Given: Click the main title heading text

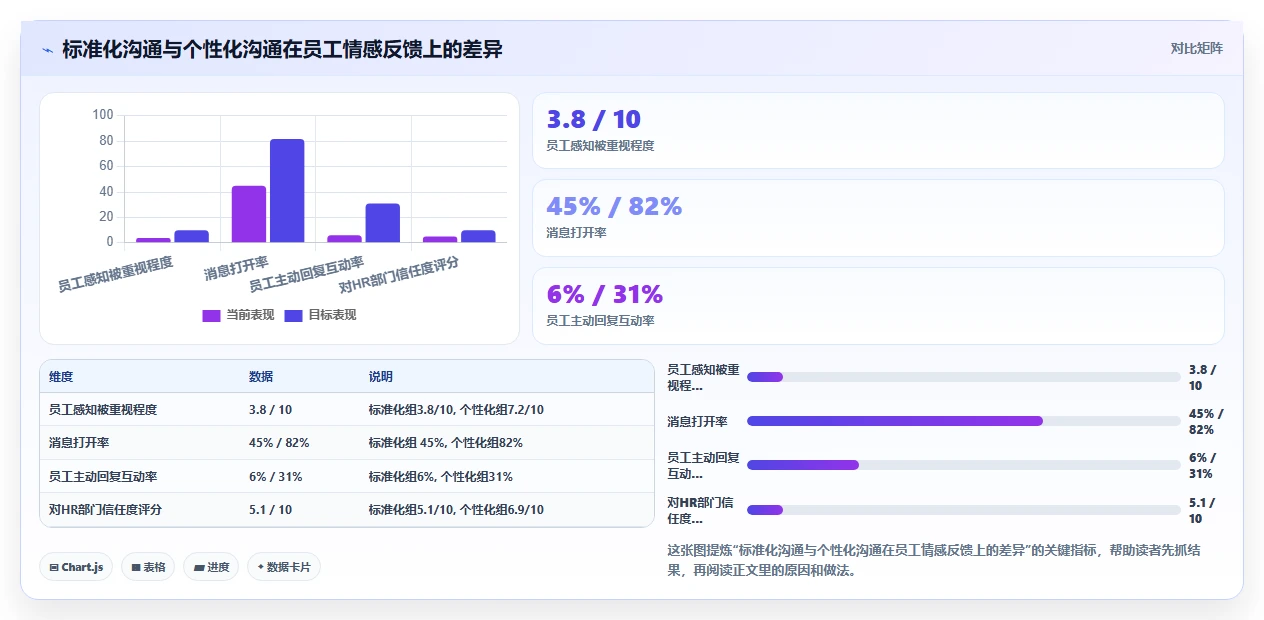Looking at the screenshot, I should coord(282,49).
